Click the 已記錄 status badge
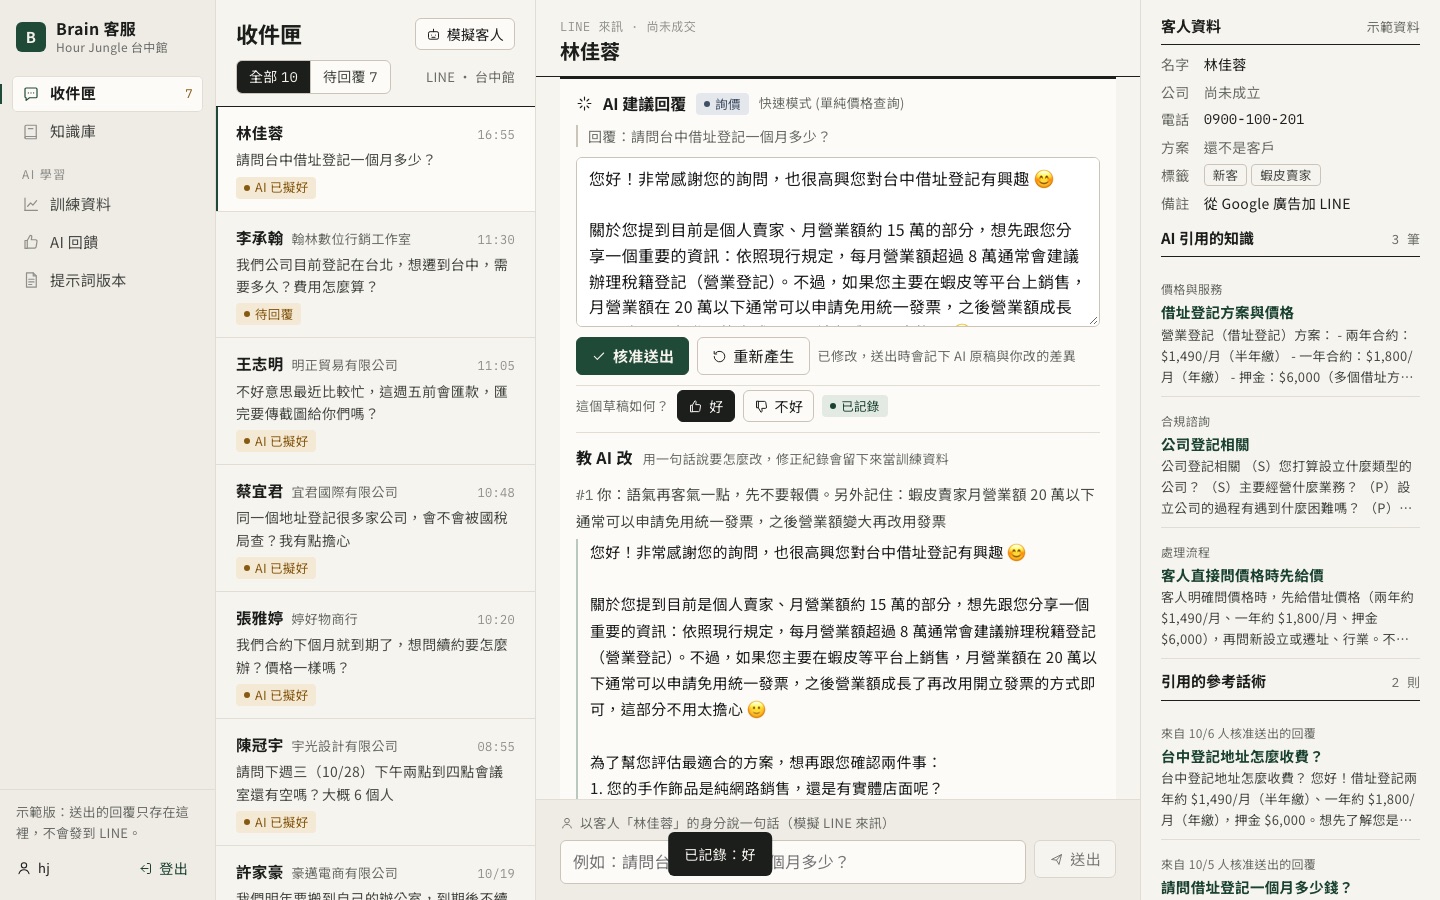The width and height of the screenshot is (1440, 900). coord(855,406)
